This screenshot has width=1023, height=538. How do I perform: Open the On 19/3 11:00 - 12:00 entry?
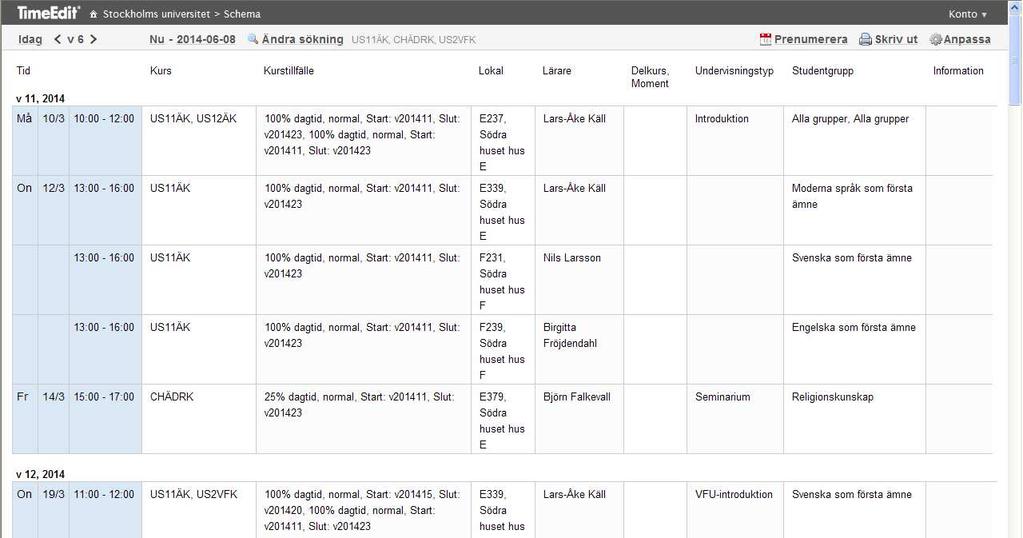(x=77, y=510)
